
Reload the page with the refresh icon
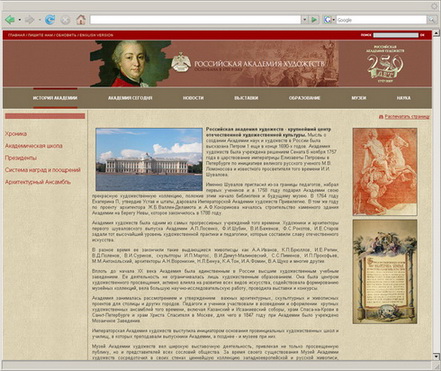[50, 20]
